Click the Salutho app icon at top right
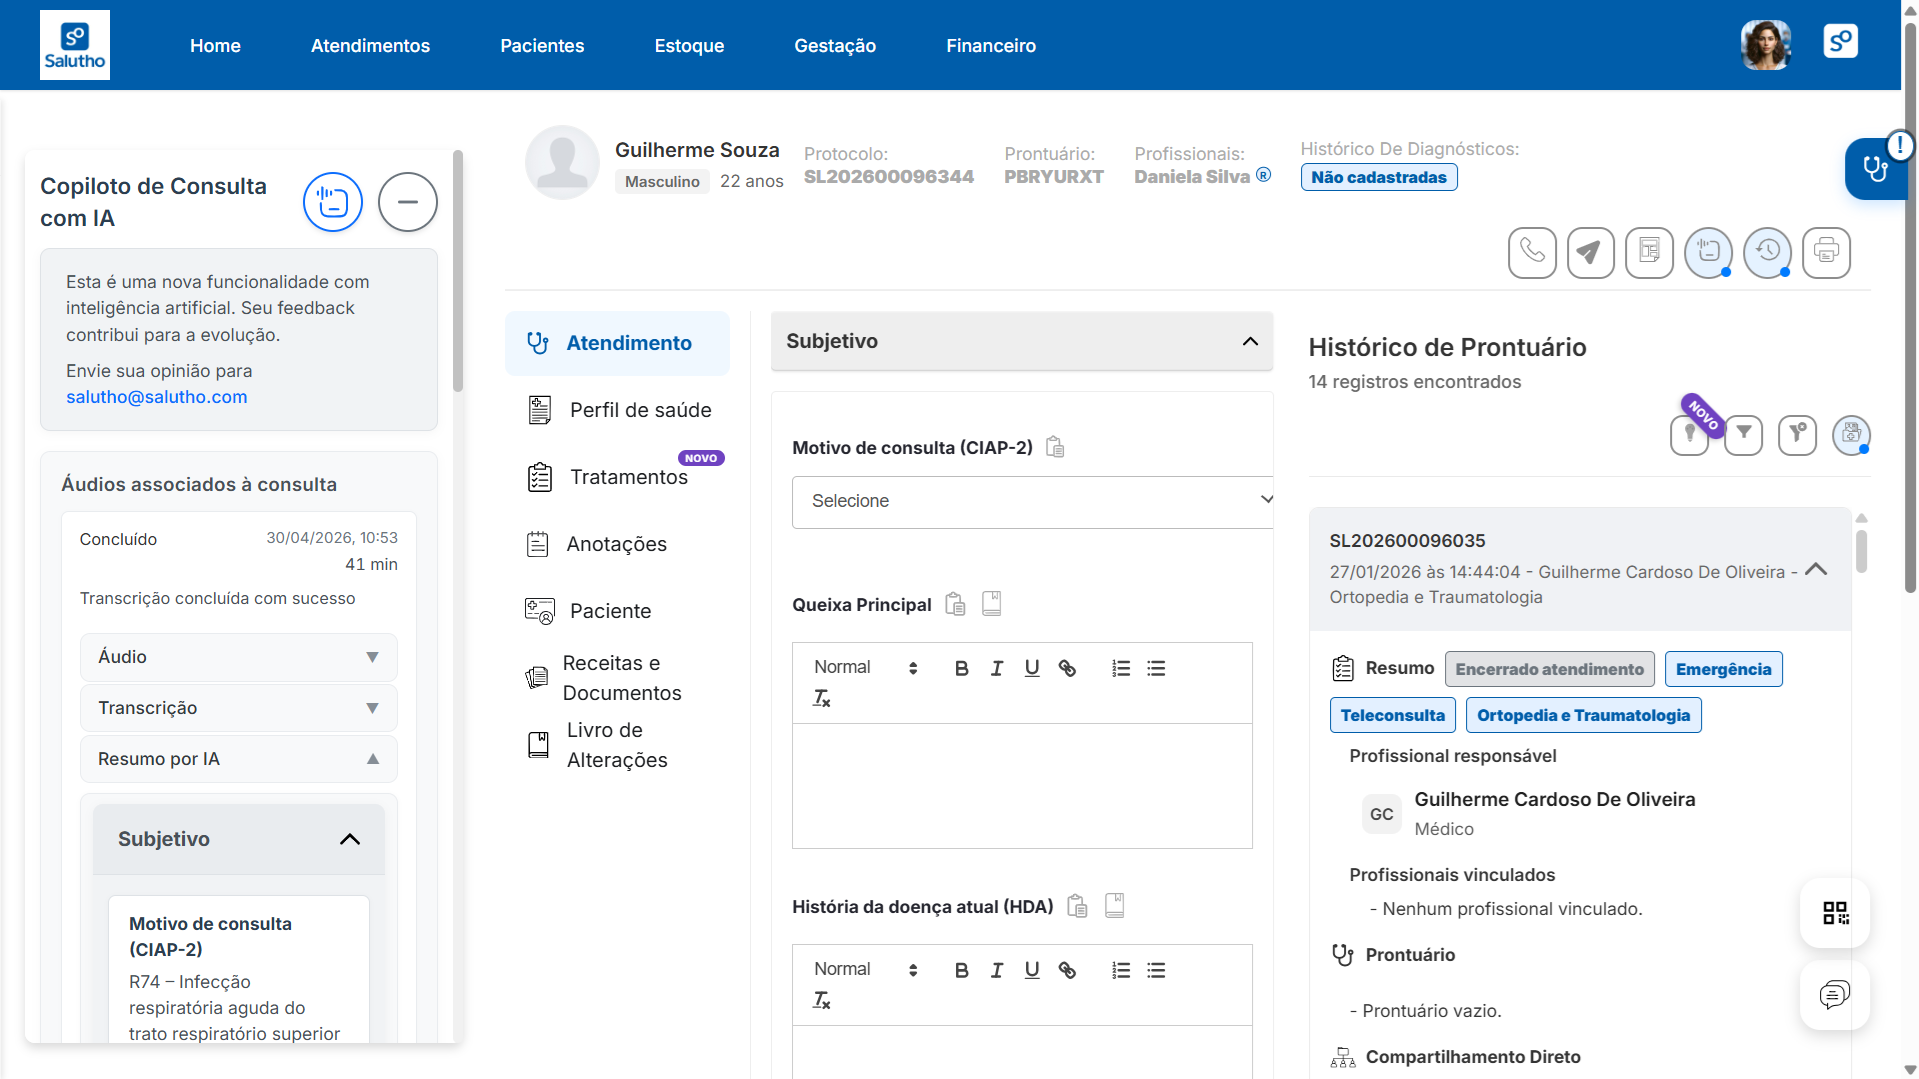 (1840, 42)
